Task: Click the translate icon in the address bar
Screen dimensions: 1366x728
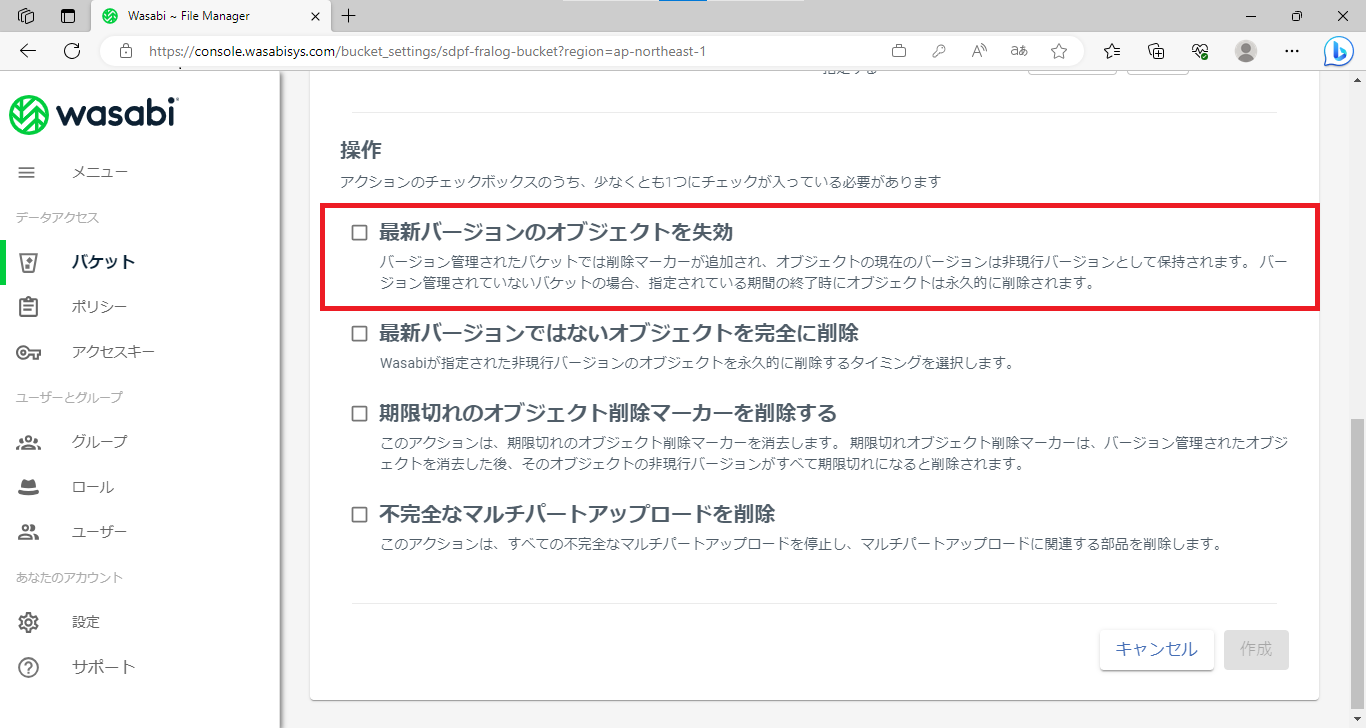Action: (x=1019, y=51)
